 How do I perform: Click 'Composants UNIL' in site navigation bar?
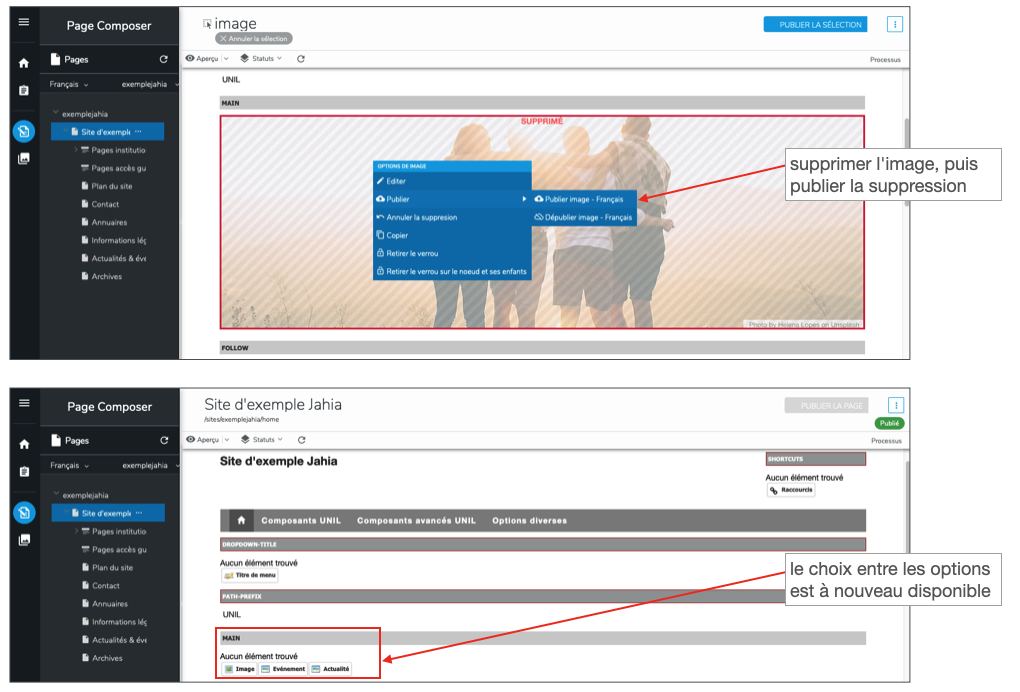tap(301, 521)
